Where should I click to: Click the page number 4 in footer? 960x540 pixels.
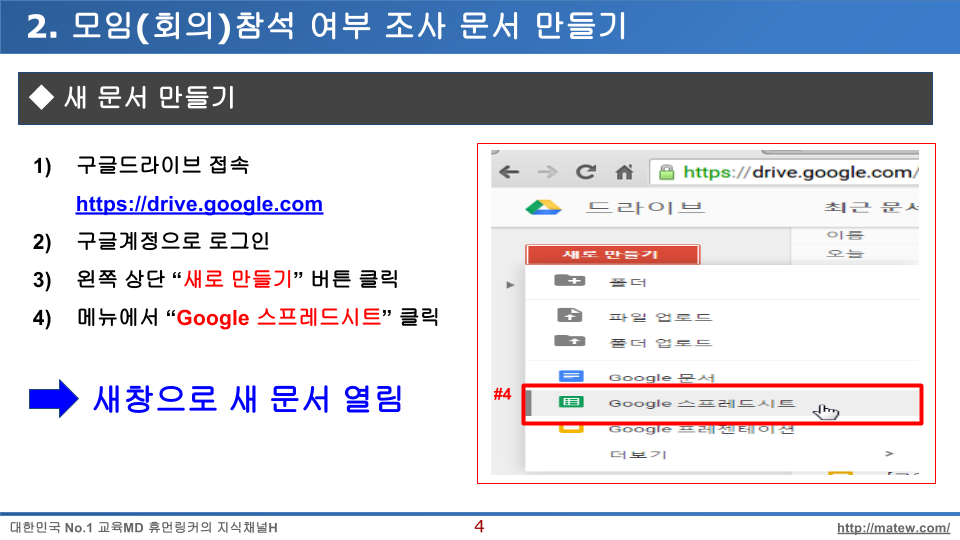click(x=479, y=527)
